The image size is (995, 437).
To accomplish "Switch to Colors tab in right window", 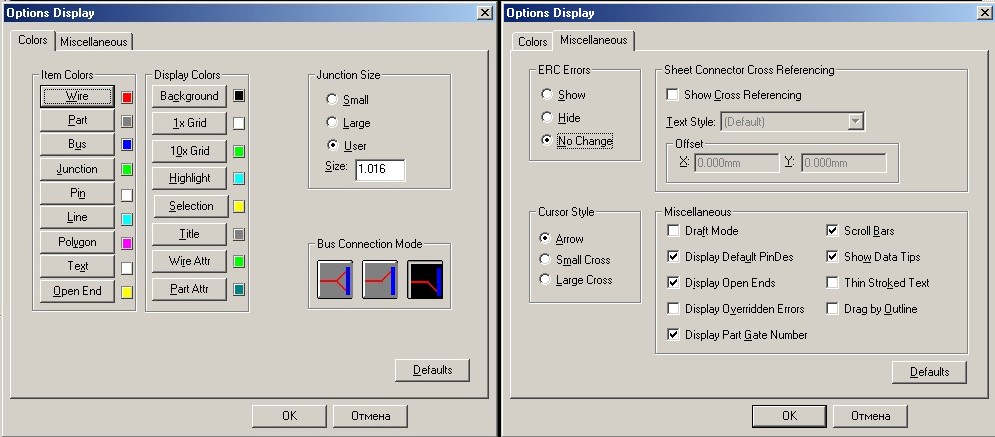I will tap(532, 42).
